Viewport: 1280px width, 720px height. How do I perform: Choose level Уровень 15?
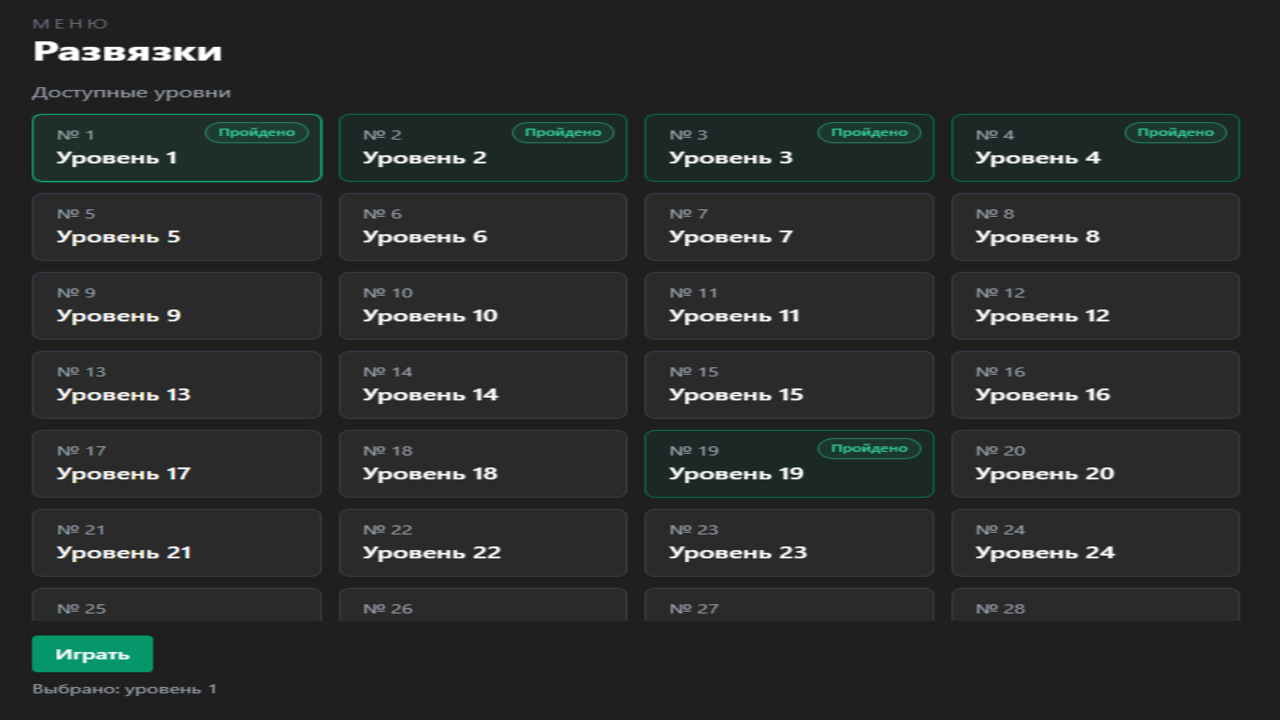(789, 385)
